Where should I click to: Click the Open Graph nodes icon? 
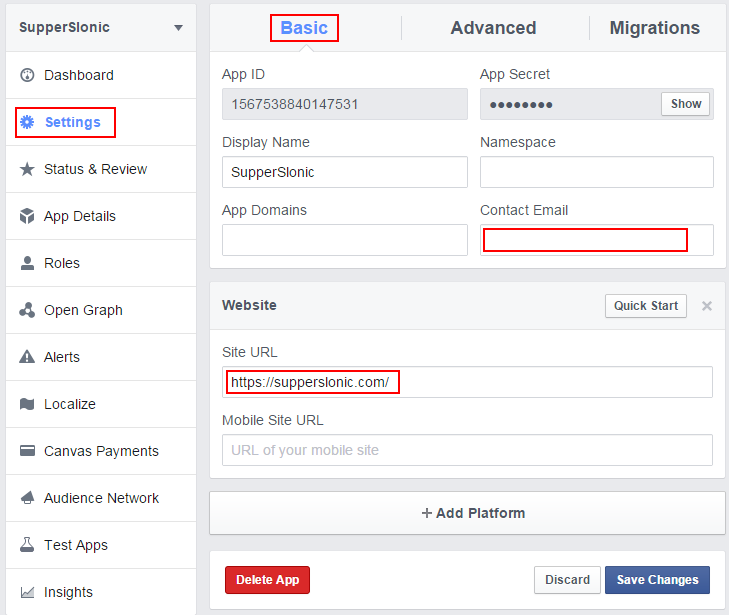[x=27, y=310]
